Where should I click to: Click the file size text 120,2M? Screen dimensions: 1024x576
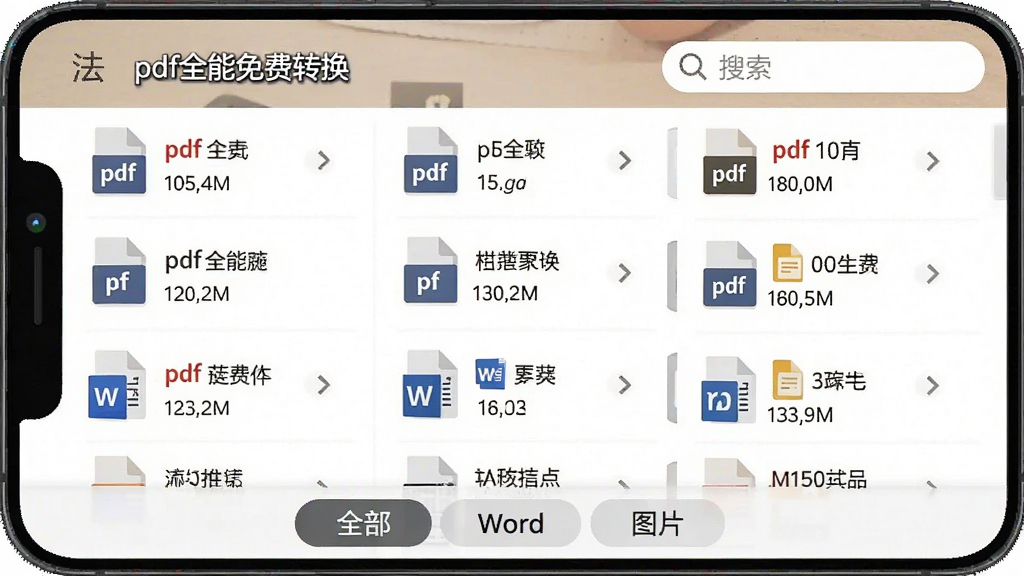[197, 294]
